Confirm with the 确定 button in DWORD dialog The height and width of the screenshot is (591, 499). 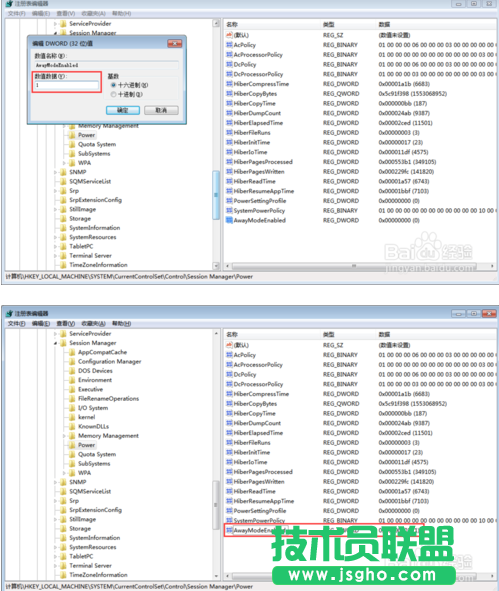[x=123, y=110]
